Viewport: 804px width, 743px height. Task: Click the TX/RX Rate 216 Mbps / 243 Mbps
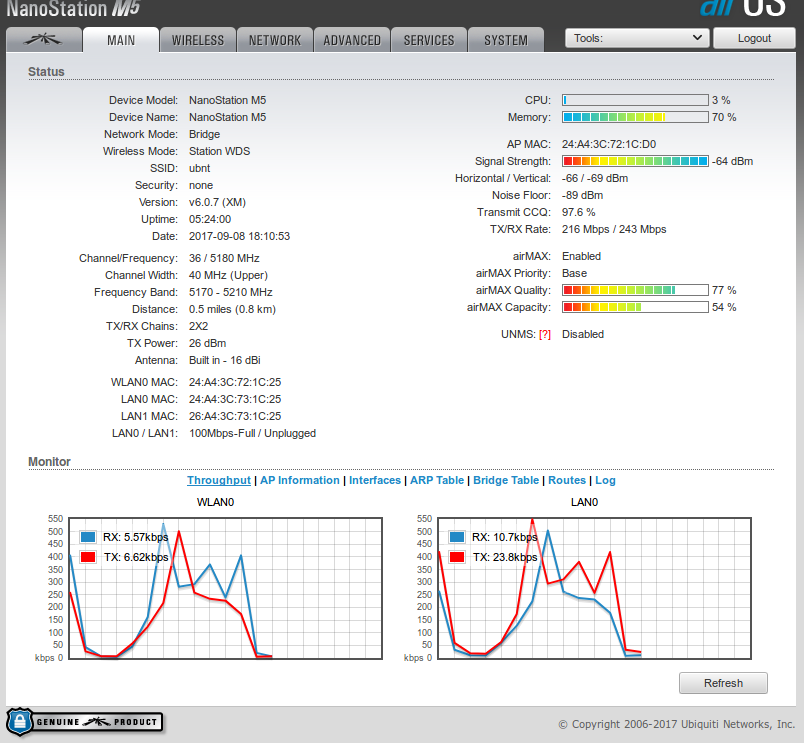[x=614, y=229]
